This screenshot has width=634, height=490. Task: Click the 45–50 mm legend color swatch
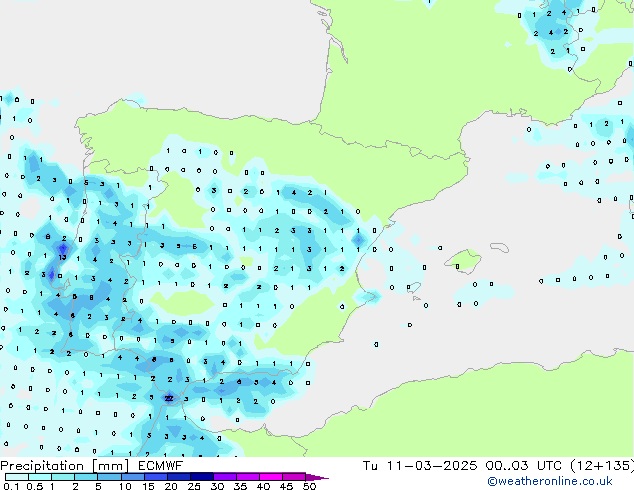(x=294, y=477)
